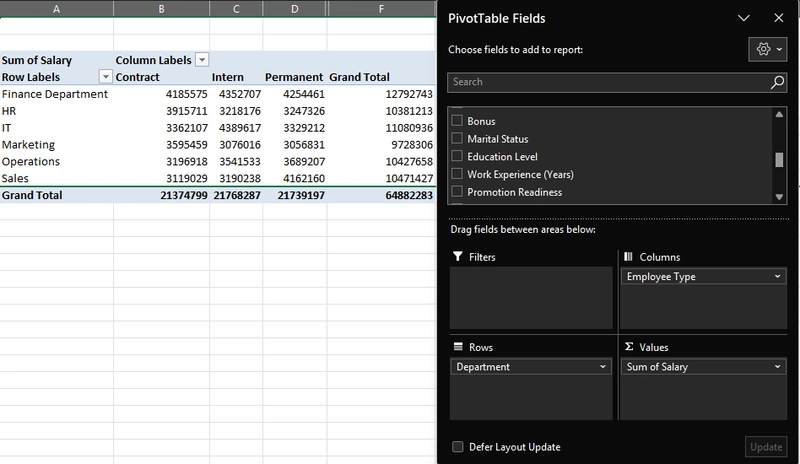Select column B header
The width and height of the screenshot is (800, 464).
pos(161,9)
